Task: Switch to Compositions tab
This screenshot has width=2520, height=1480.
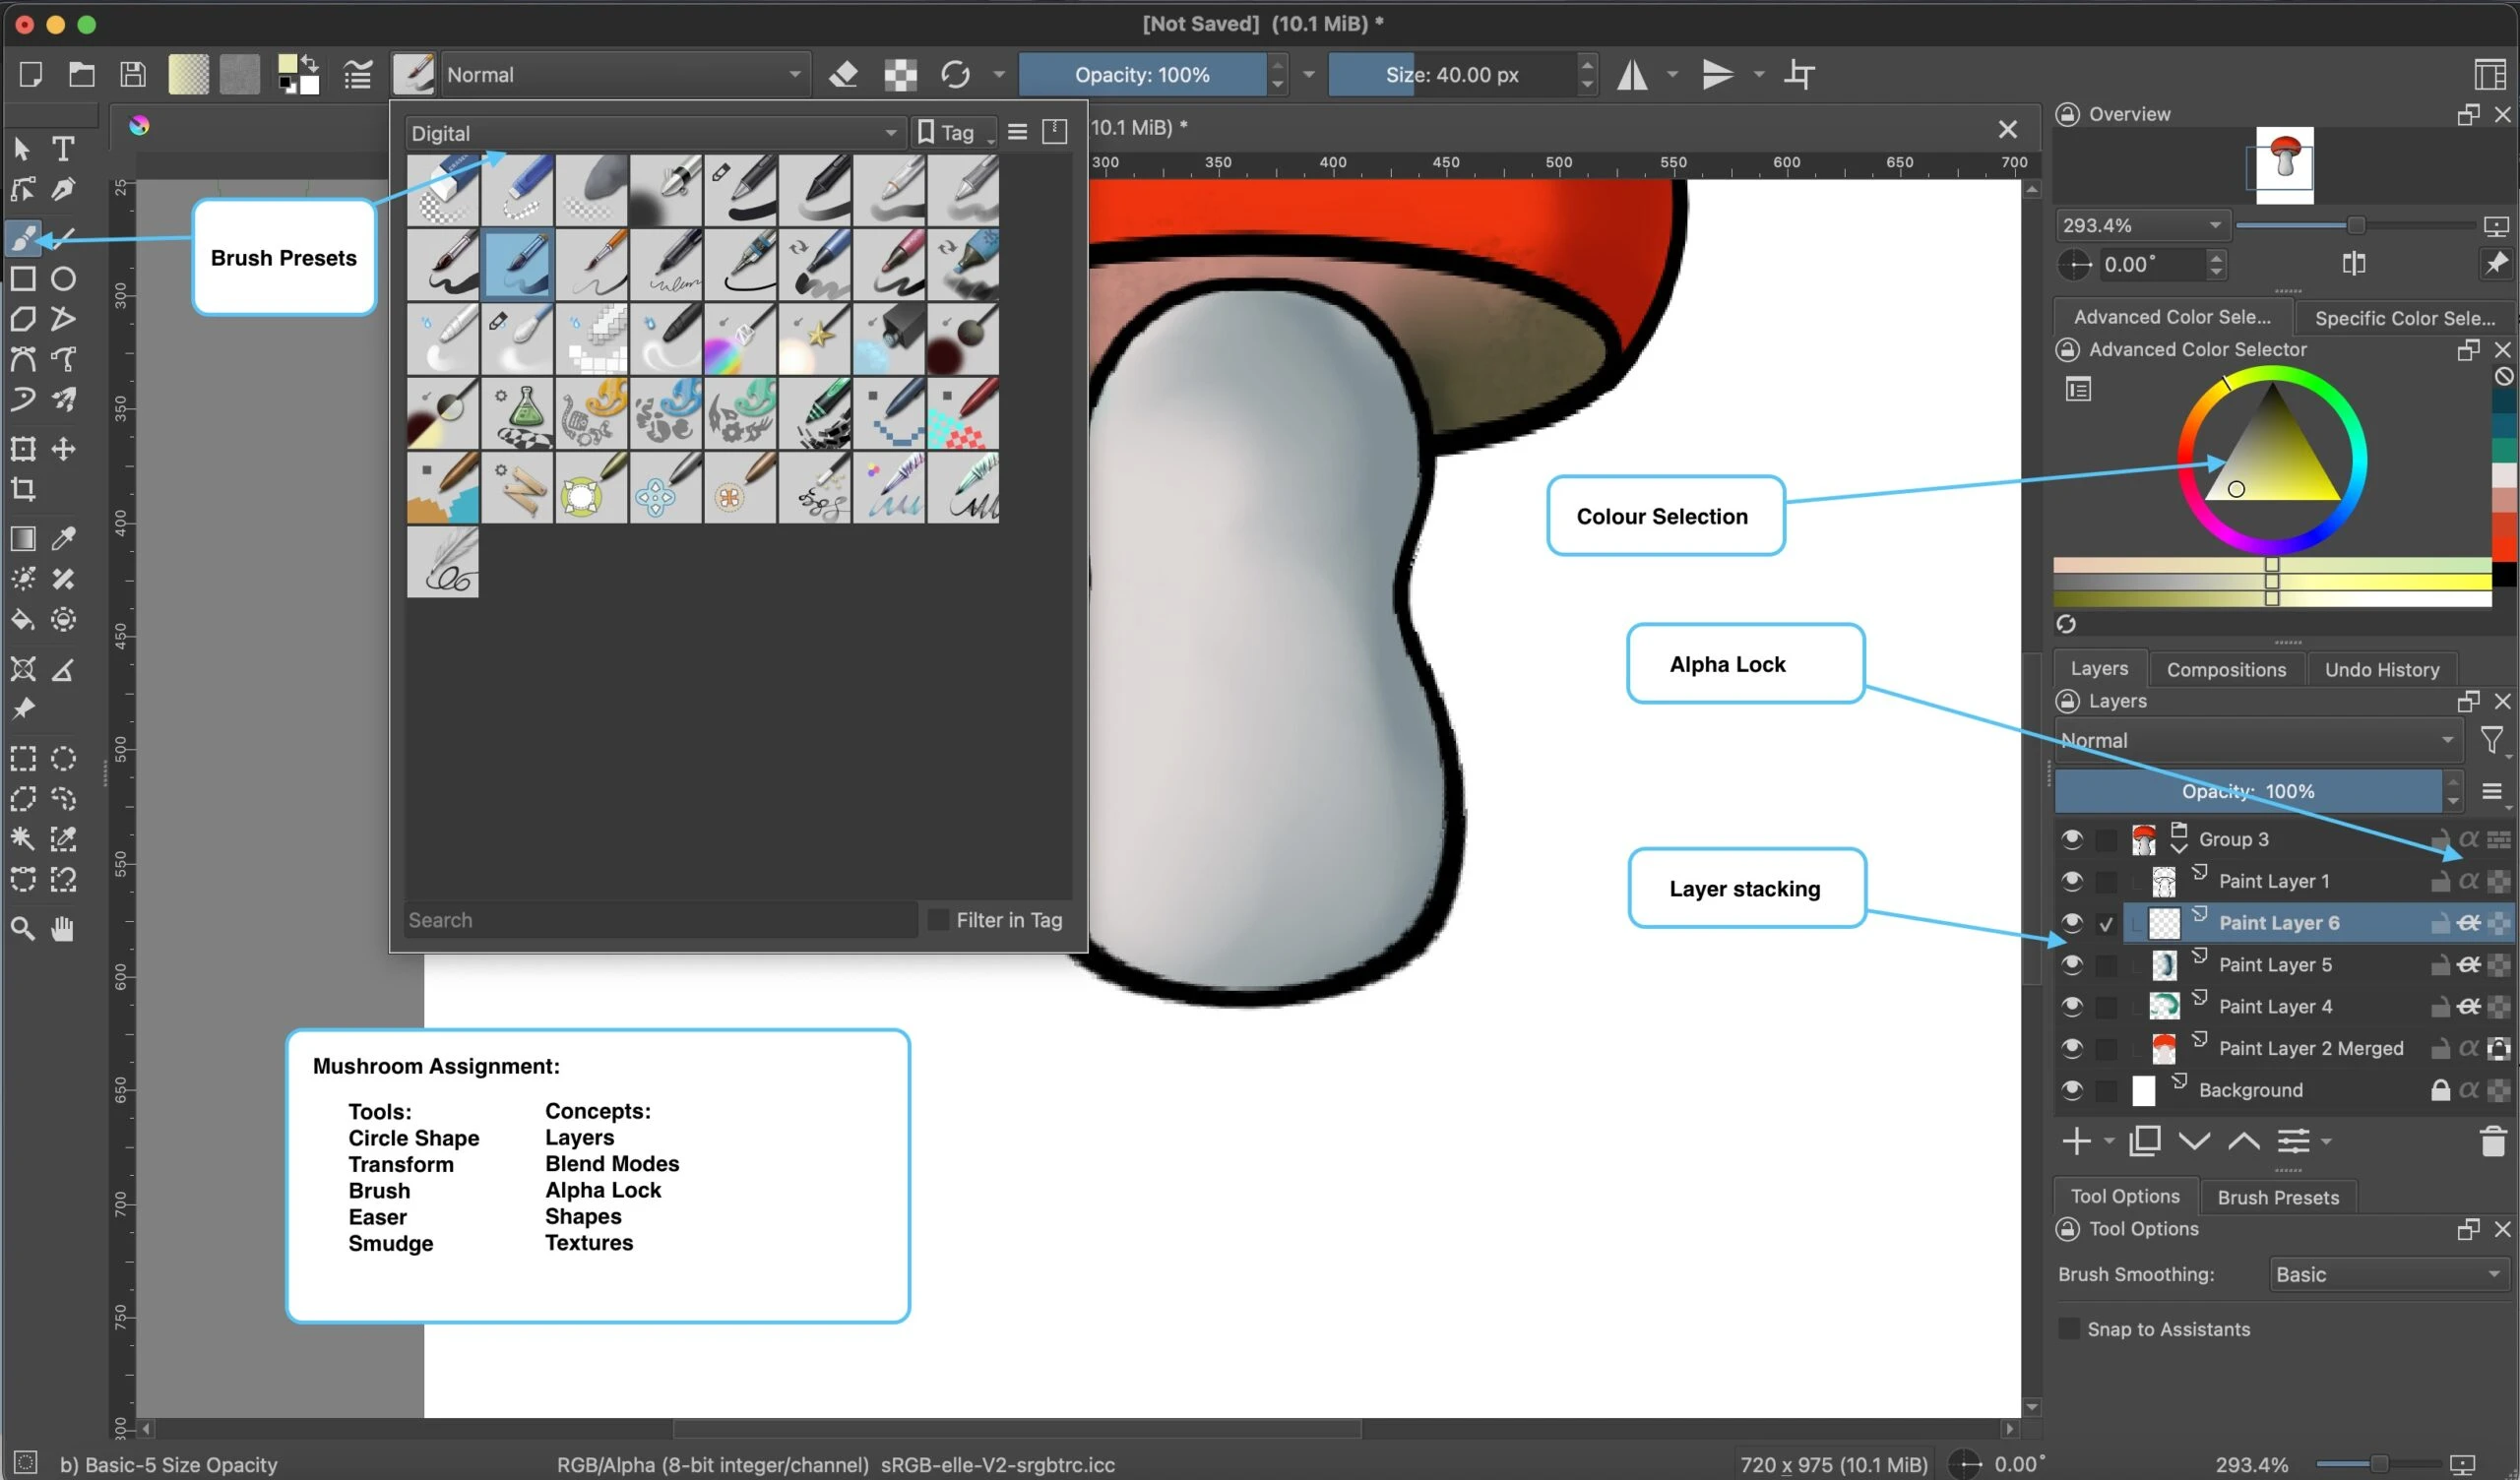Action: (x=2225, y=669)
